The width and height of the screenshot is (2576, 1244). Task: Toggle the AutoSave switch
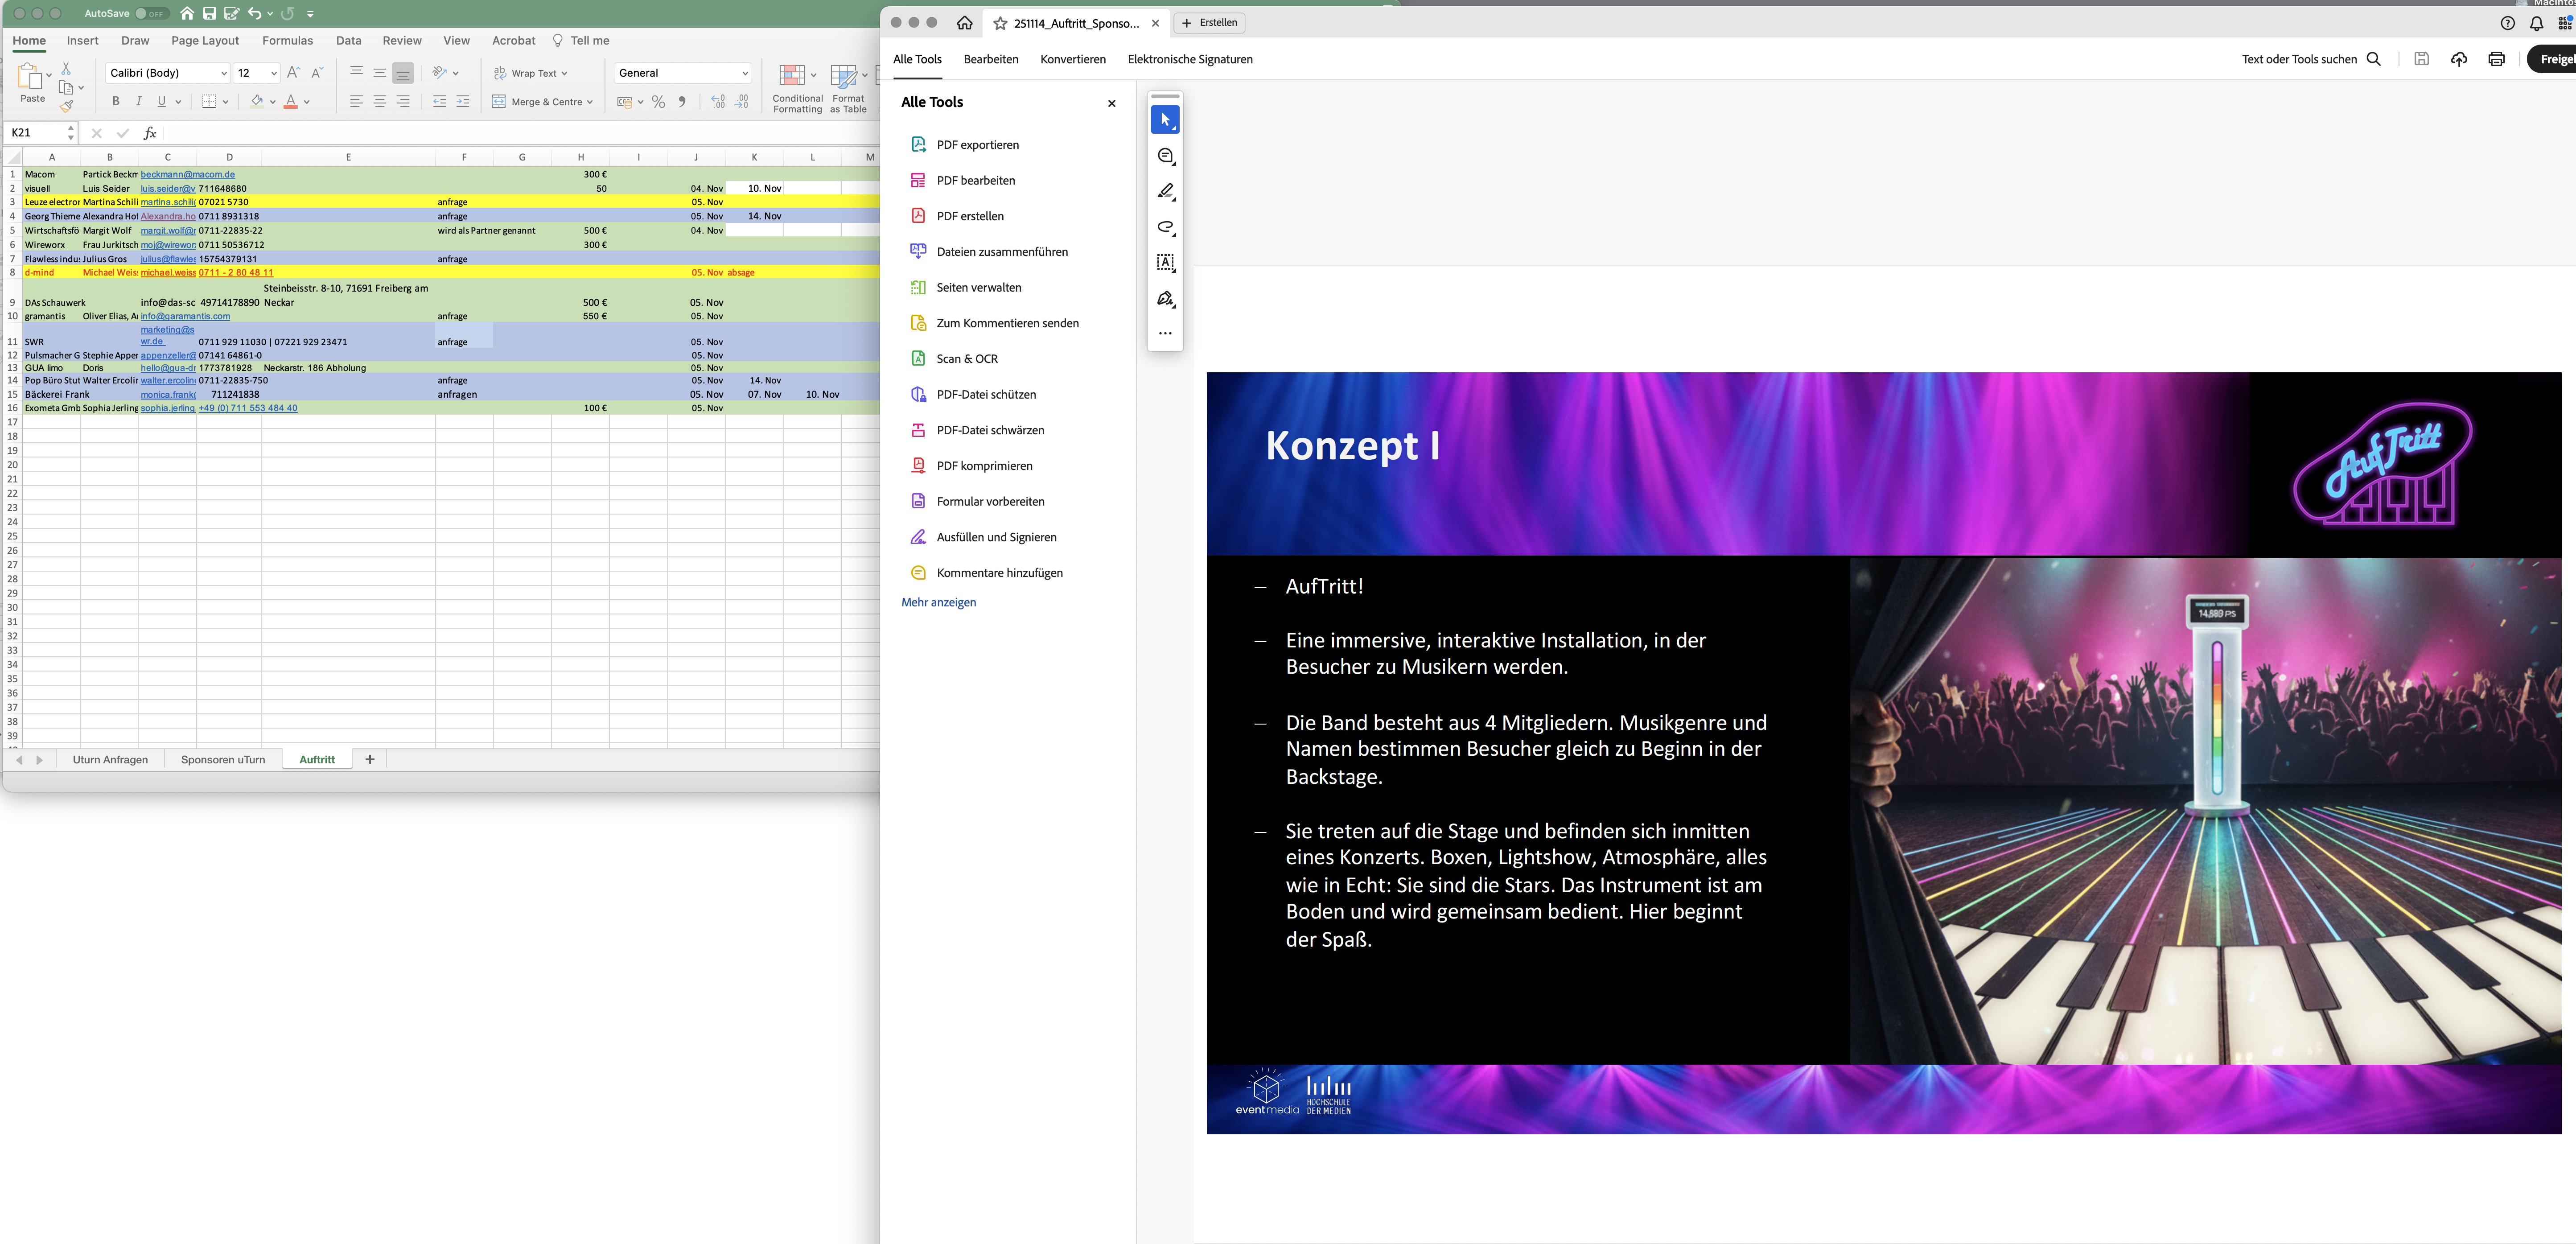[x=151, y=14]
